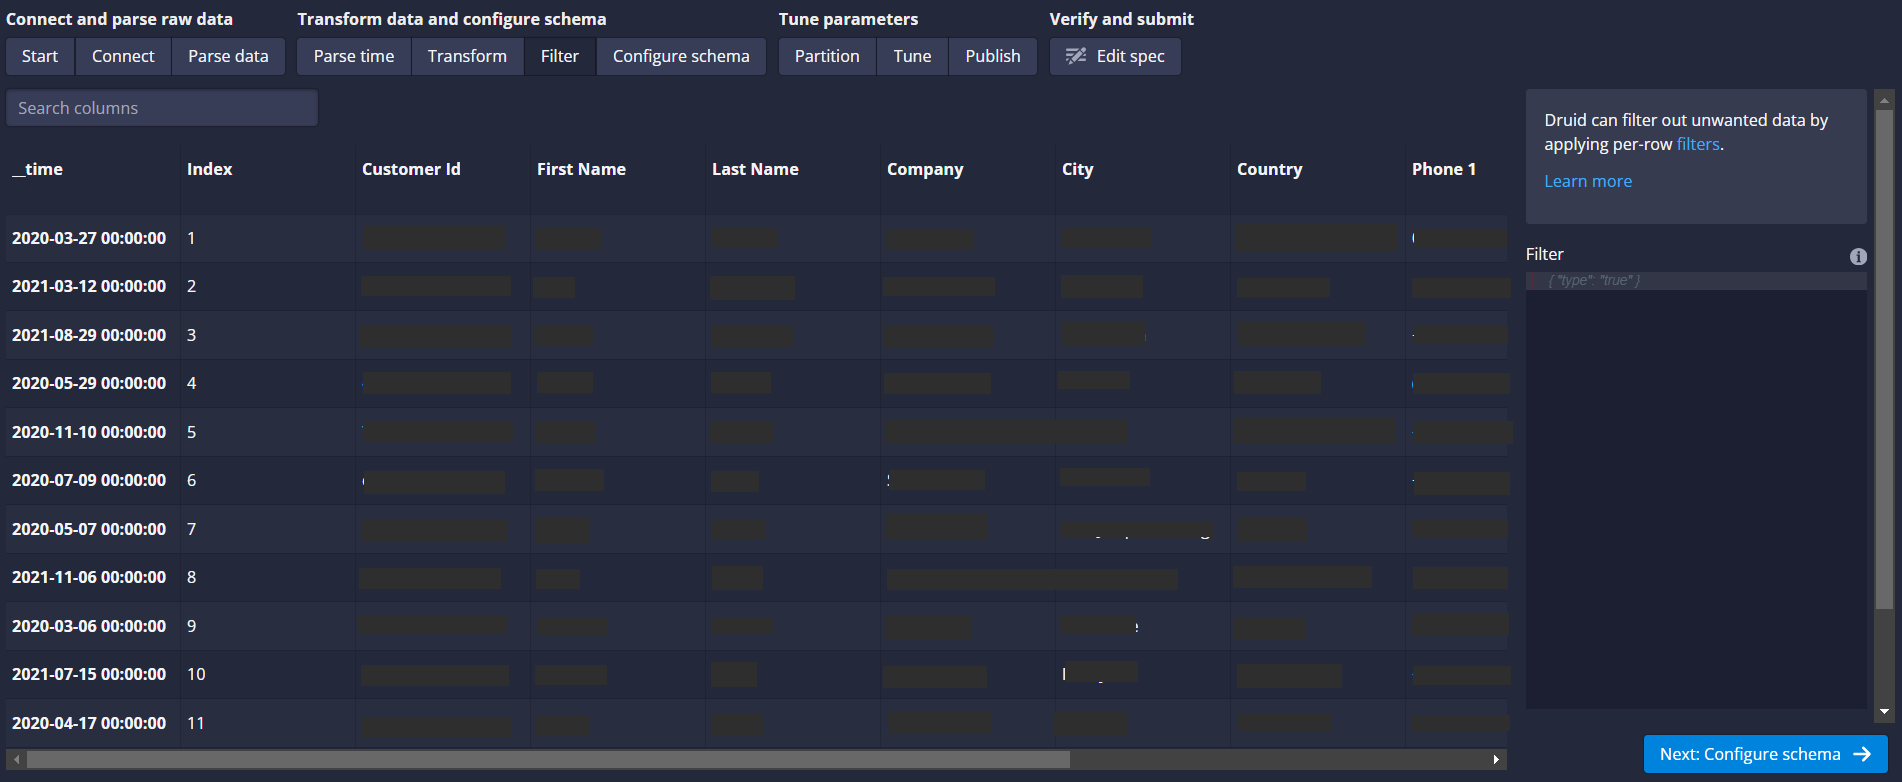
Task: Click the horizontal table scrollbar thumb
Action: point(548,760)
